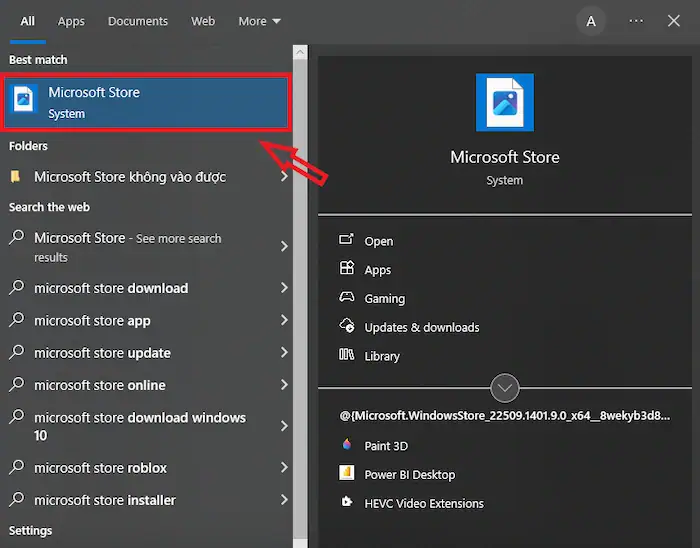Screen dimensions: 700x548
Task: Click the Microsoft.WindowsStore_22509 package entry
Action: pyautogui.click(x=504, y=416)
